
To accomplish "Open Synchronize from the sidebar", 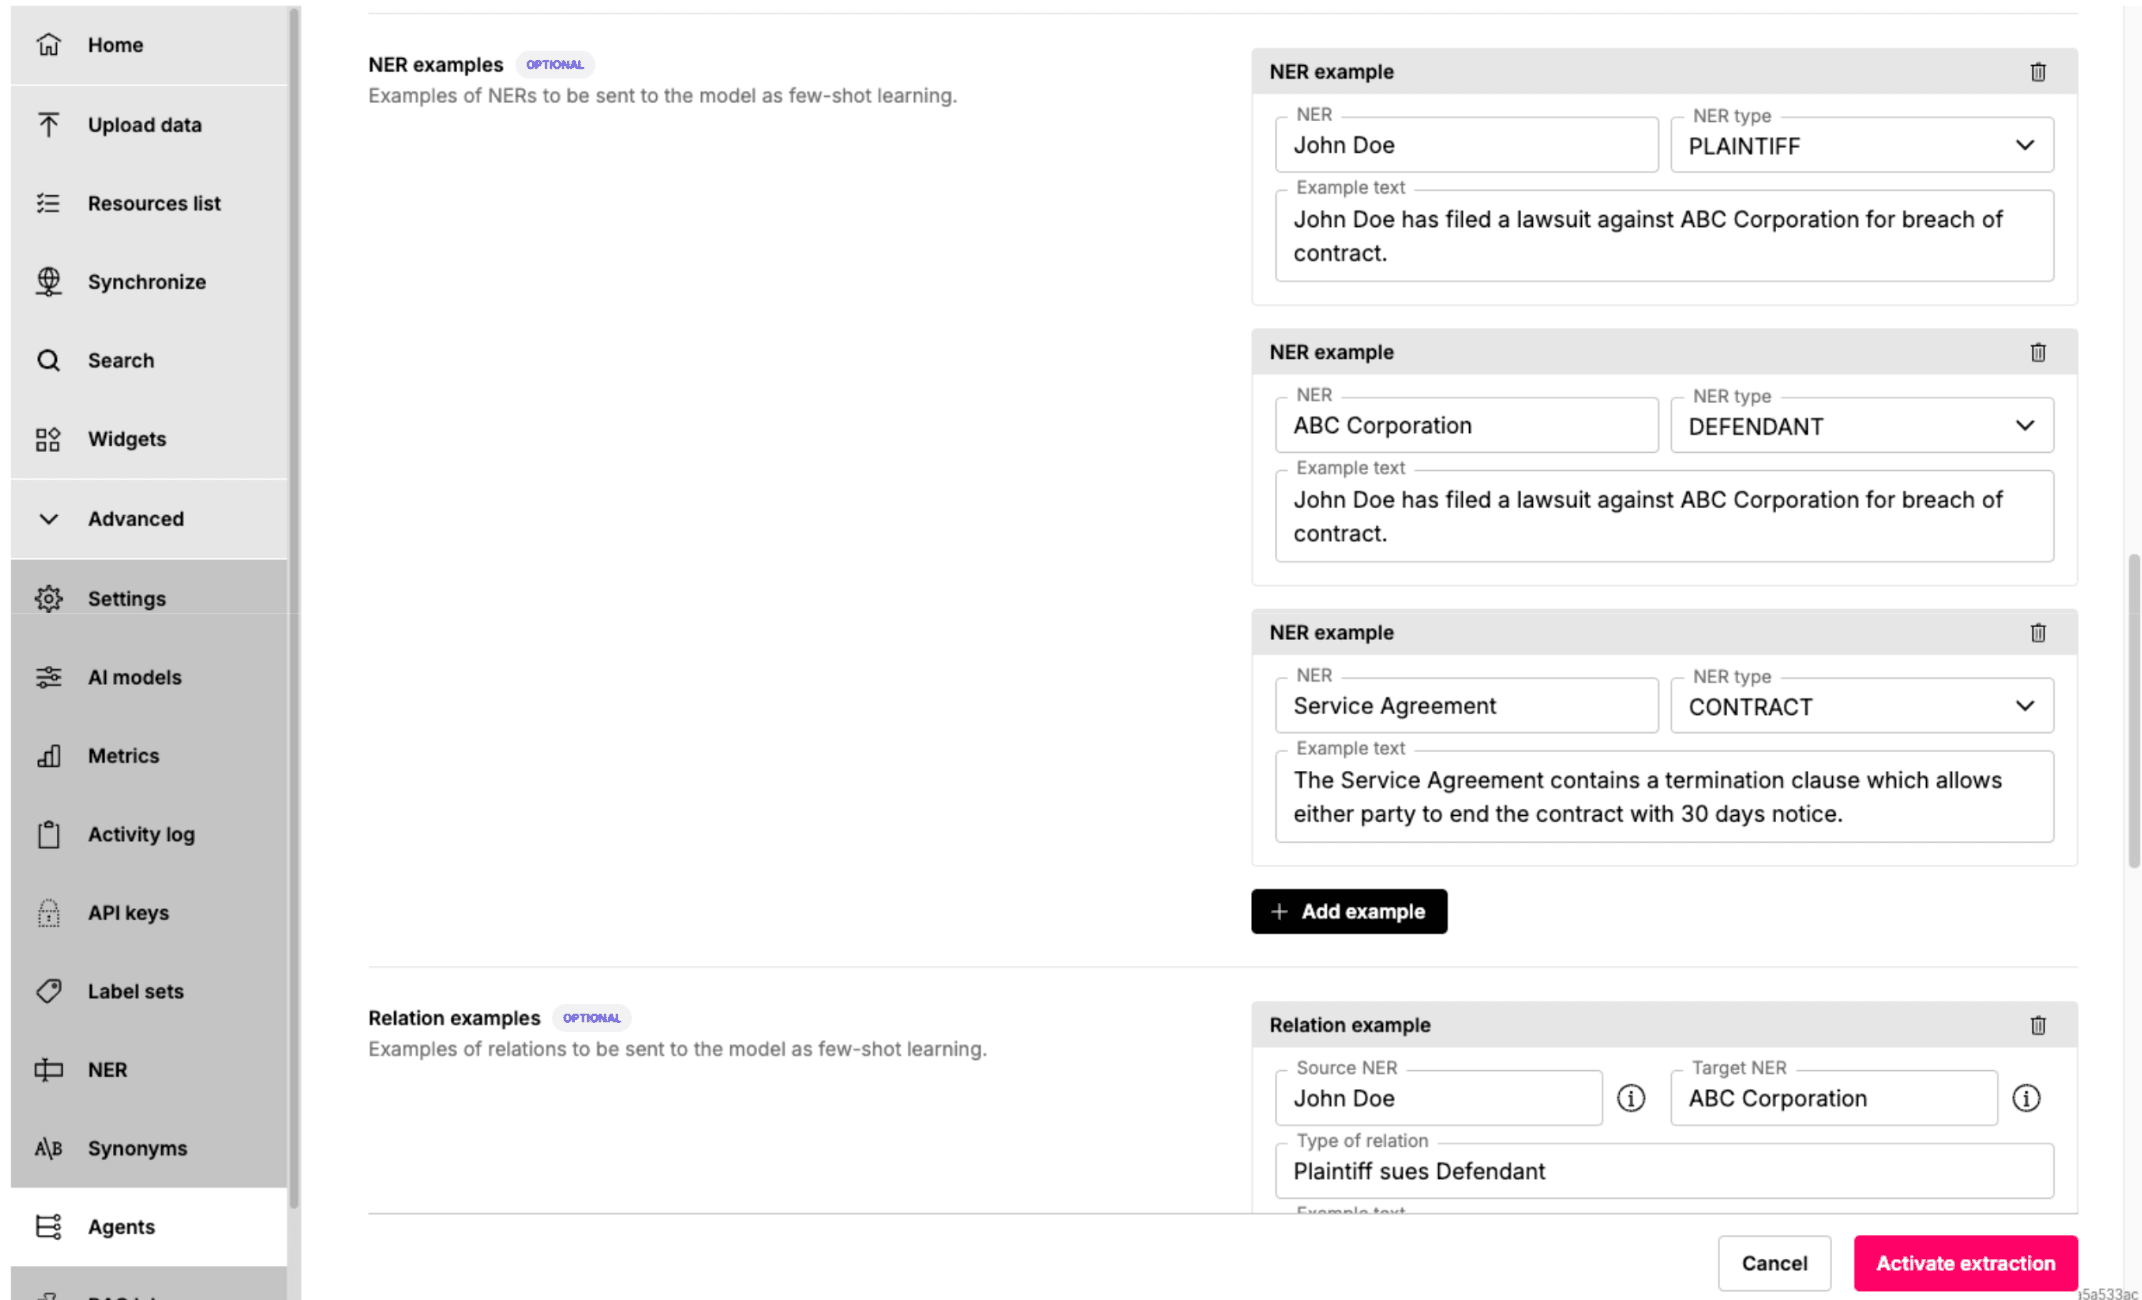I will (146, 282).
